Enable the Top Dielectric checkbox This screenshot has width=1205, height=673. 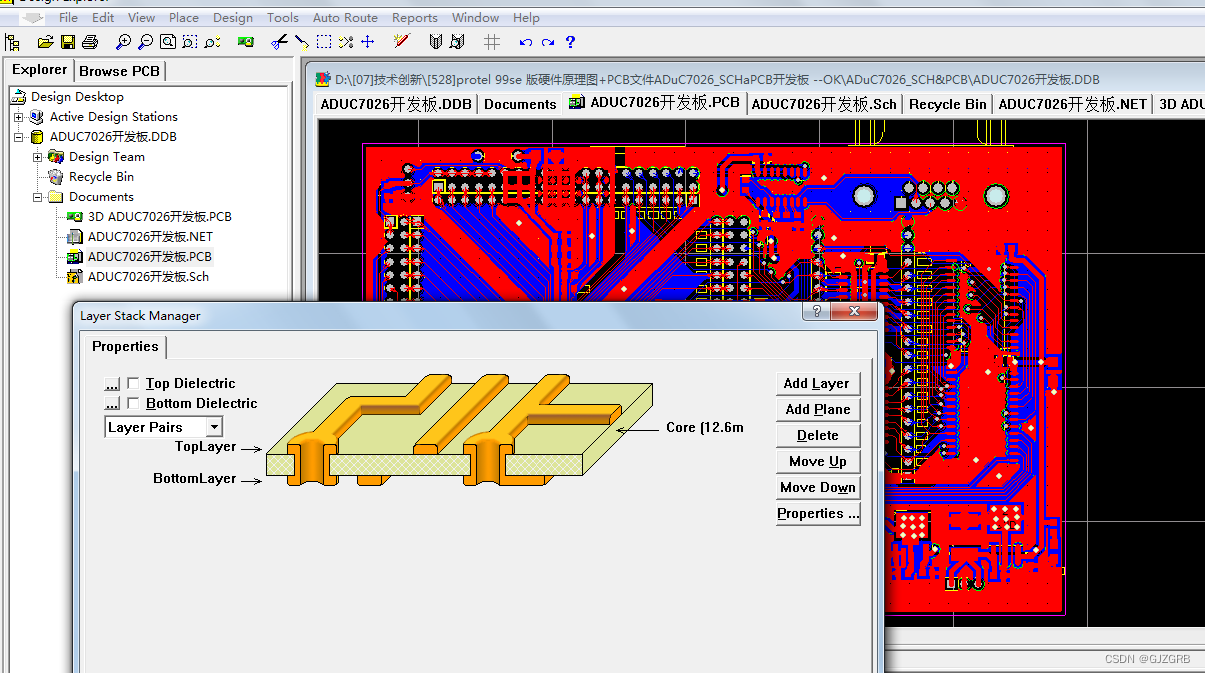click(132, 383)
